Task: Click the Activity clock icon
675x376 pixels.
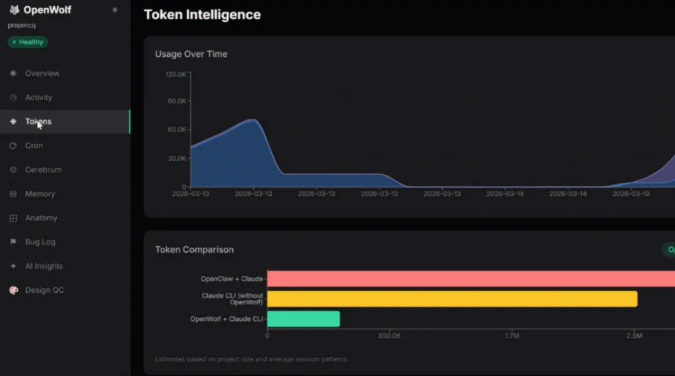Action: coord(13,97)
